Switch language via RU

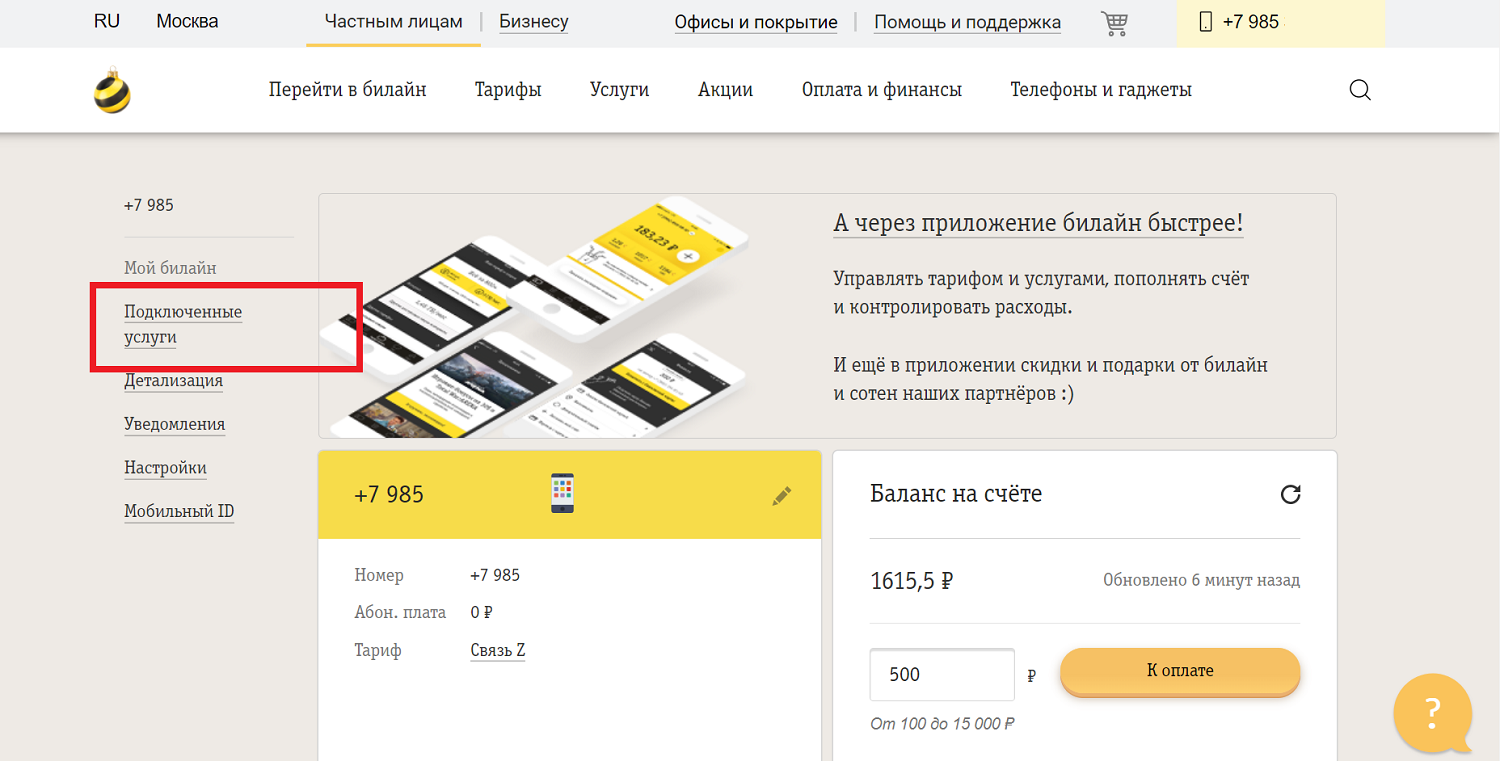point(107,21)
